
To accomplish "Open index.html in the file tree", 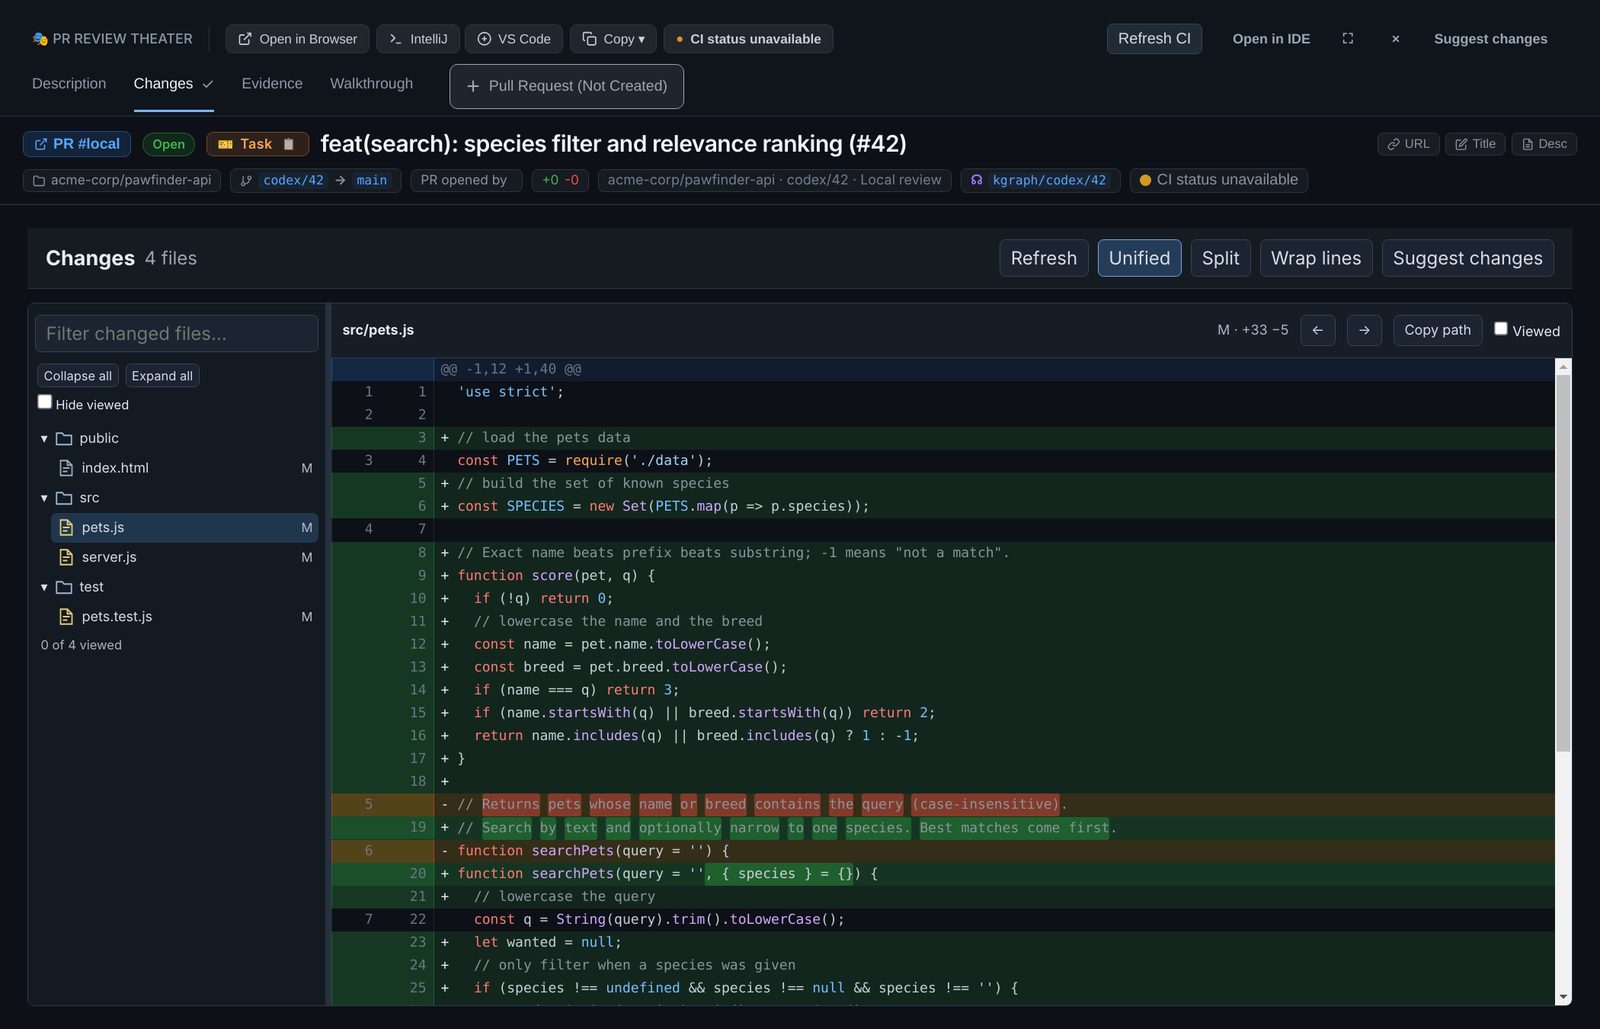I will coord(184,468).
